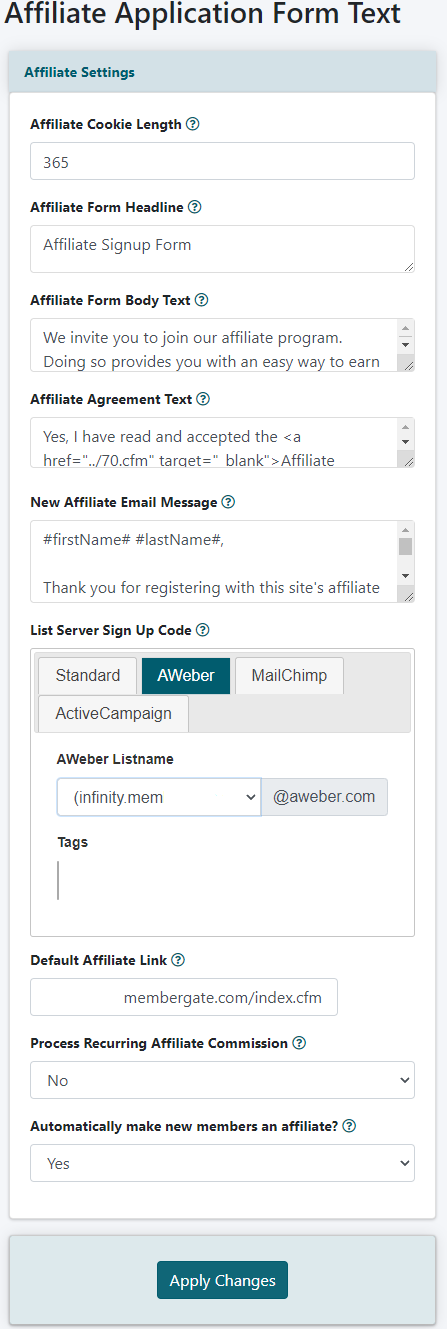The image size is (447, 1329).
Task: Expand Process Recurring Affiliate Commission dropdown
Action: (222, 1080)
